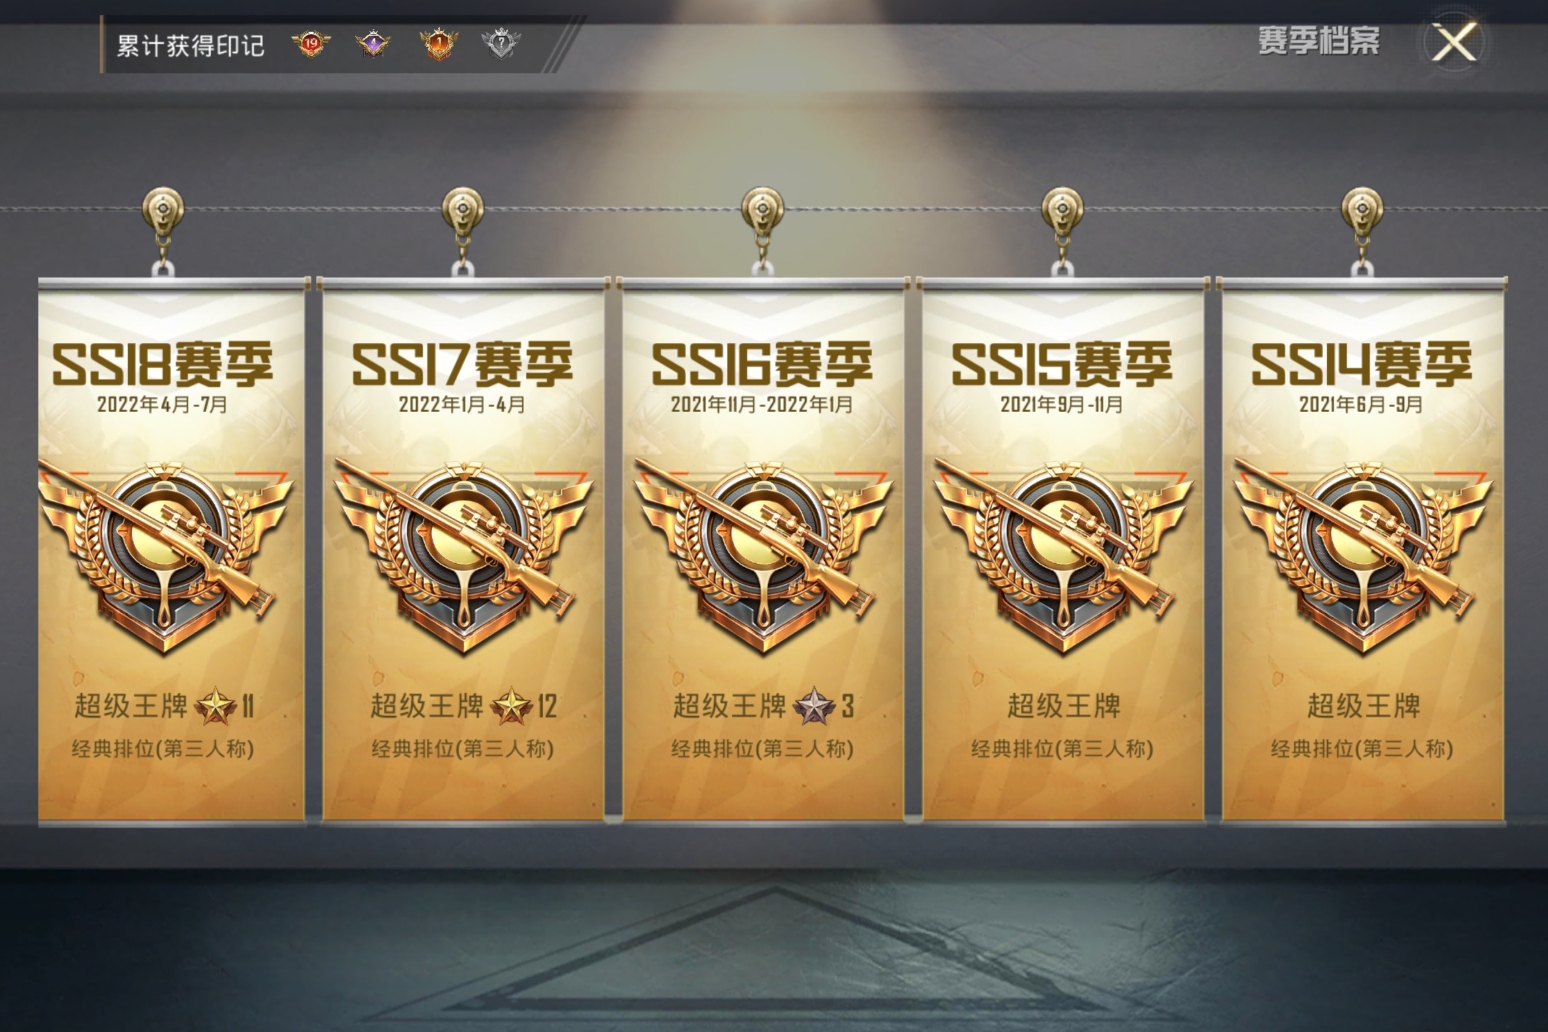
Task: Click the gray question mark badge
Action: pyautogui.click(x=500, y=44)
